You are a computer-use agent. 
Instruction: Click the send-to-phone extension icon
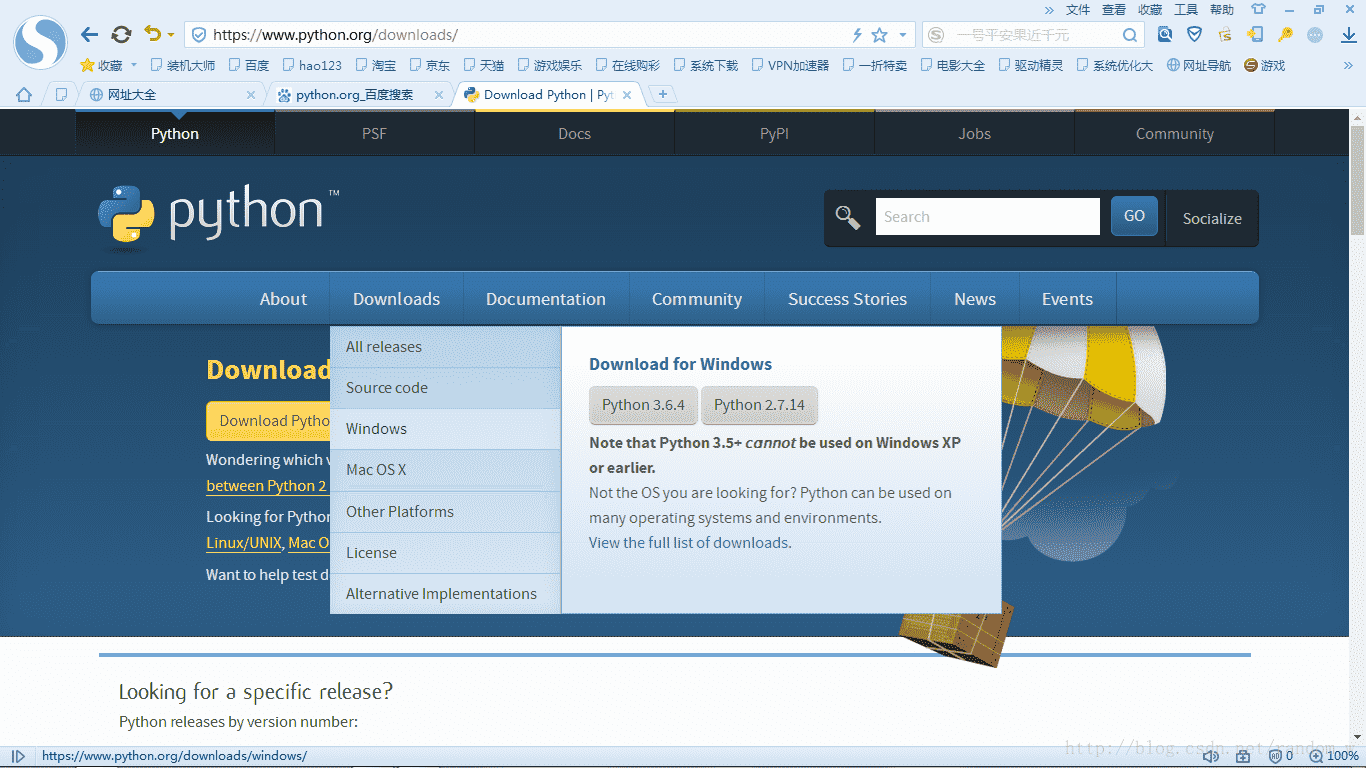coord(1255,35)
